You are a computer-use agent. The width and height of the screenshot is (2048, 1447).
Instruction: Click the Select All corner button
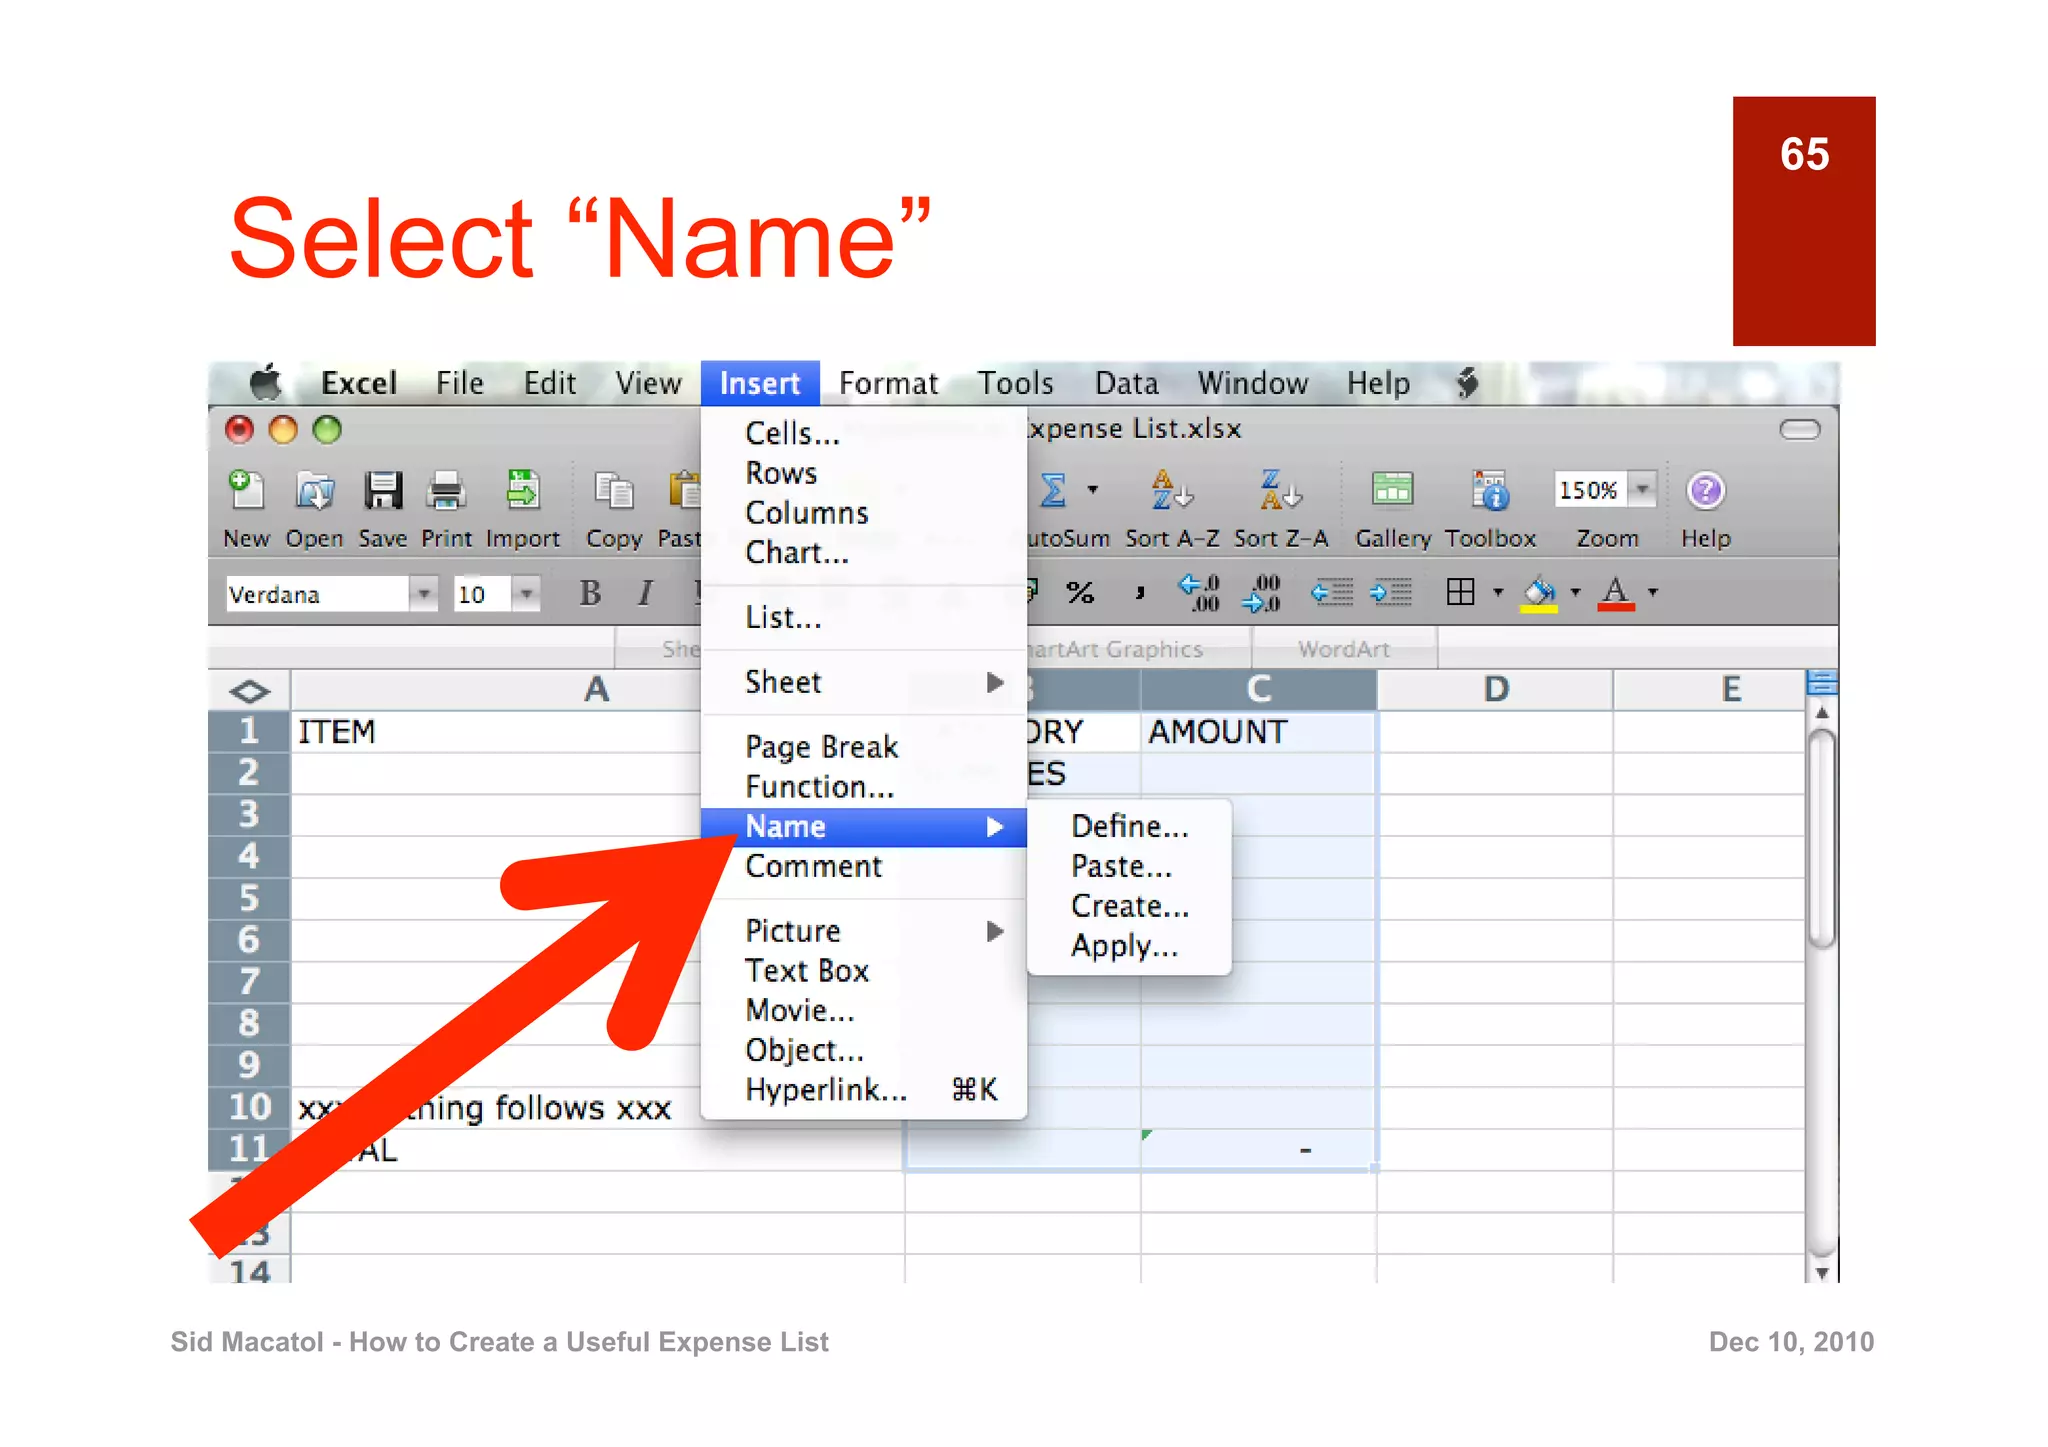pos(249,691)
